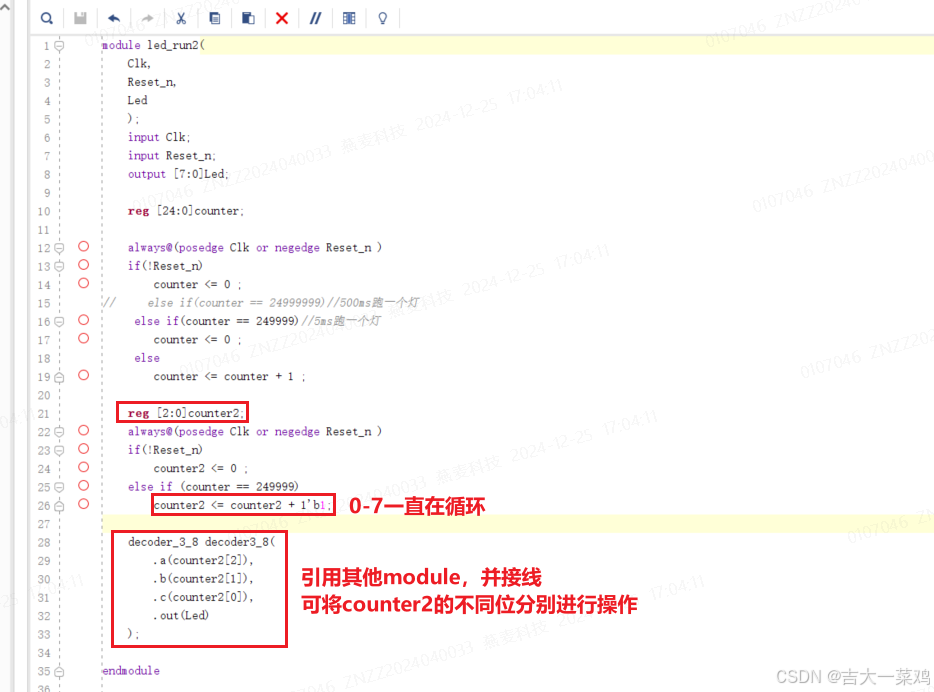This screenshot has width=934, height=692.
Task: Click 'input Reset_n;' on line 7
Action: [172, 156]
